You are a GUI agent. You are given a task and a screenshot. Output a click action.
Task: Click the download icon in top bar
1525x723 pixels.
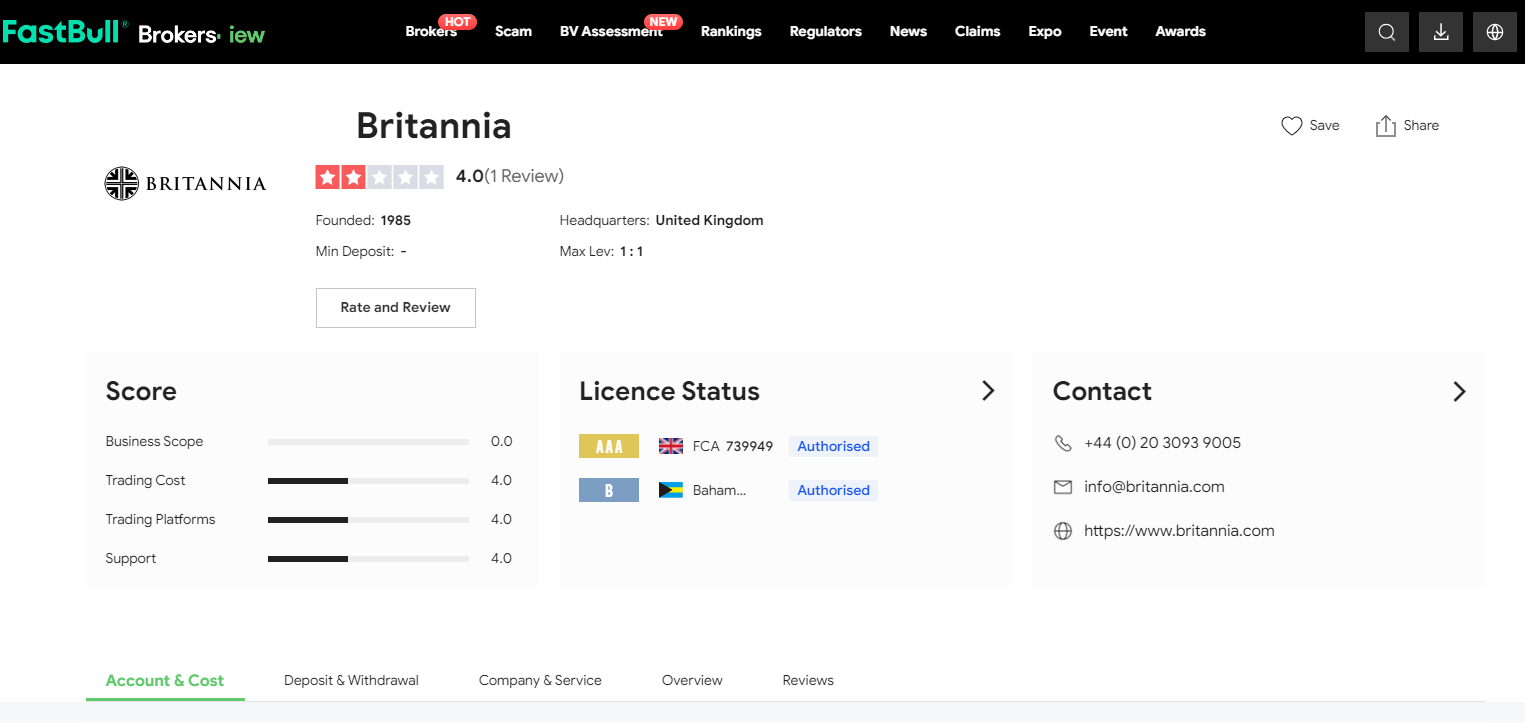point(1440,32)
